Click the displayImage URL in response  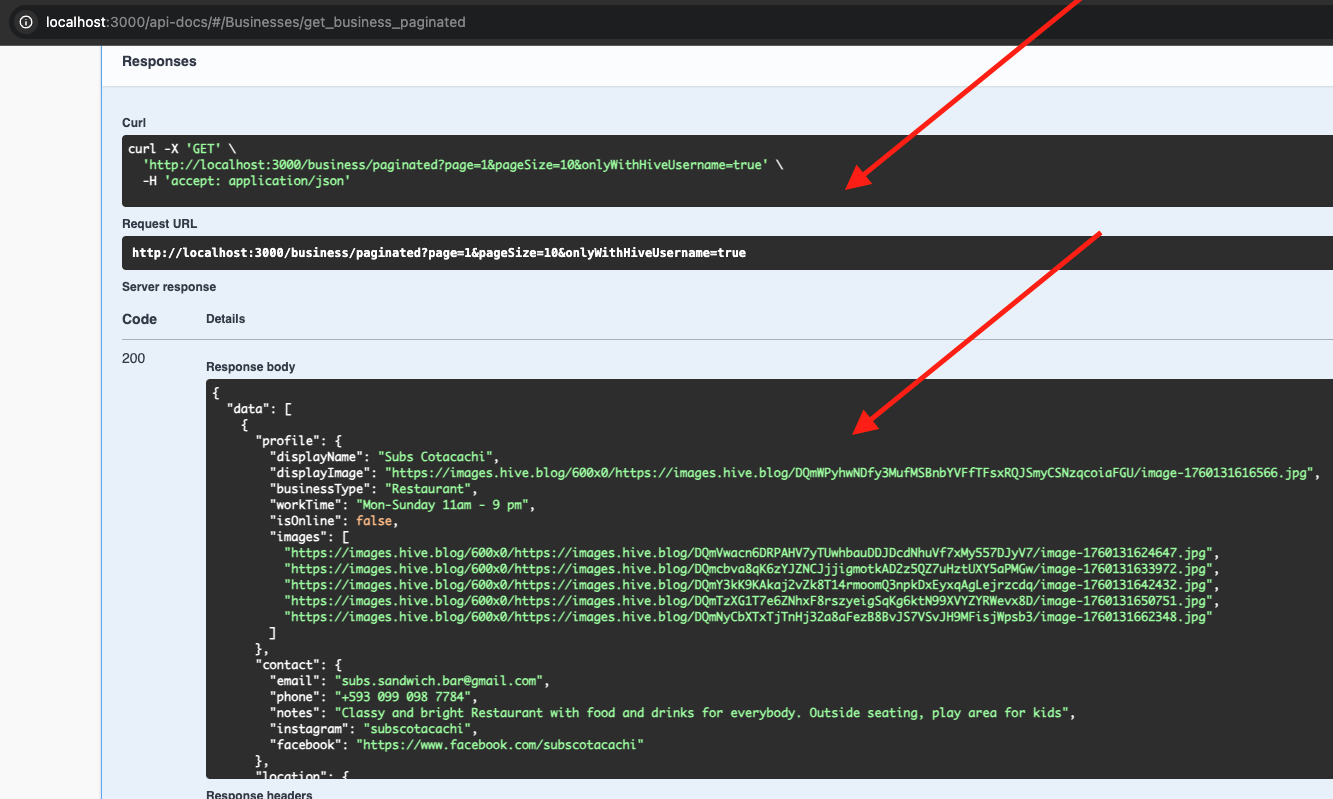849,473
